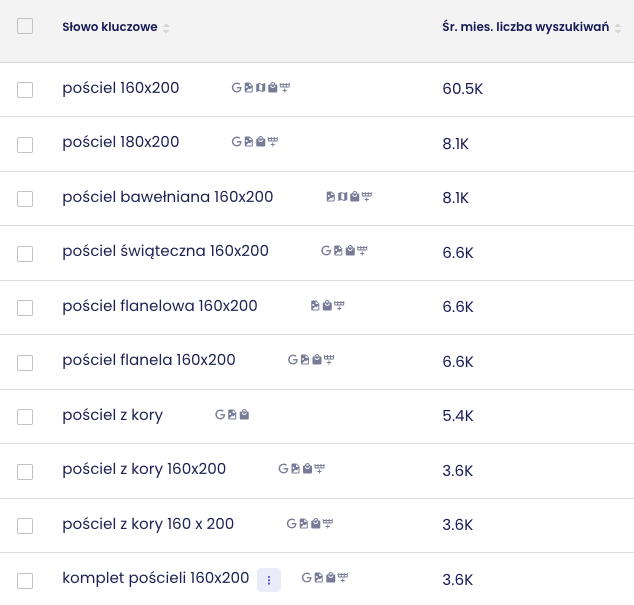Click the map icon beside pościel 160x200
The image size is (634, 605).
[261, 87]
